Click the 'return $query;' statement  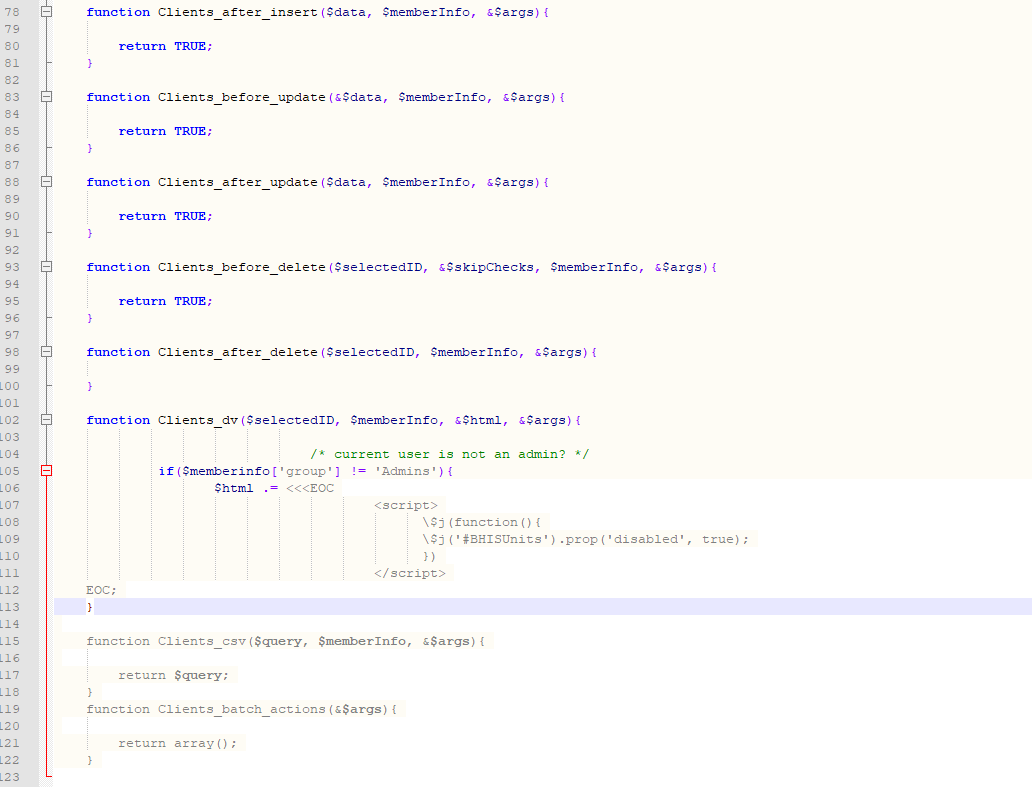point(174,675)
